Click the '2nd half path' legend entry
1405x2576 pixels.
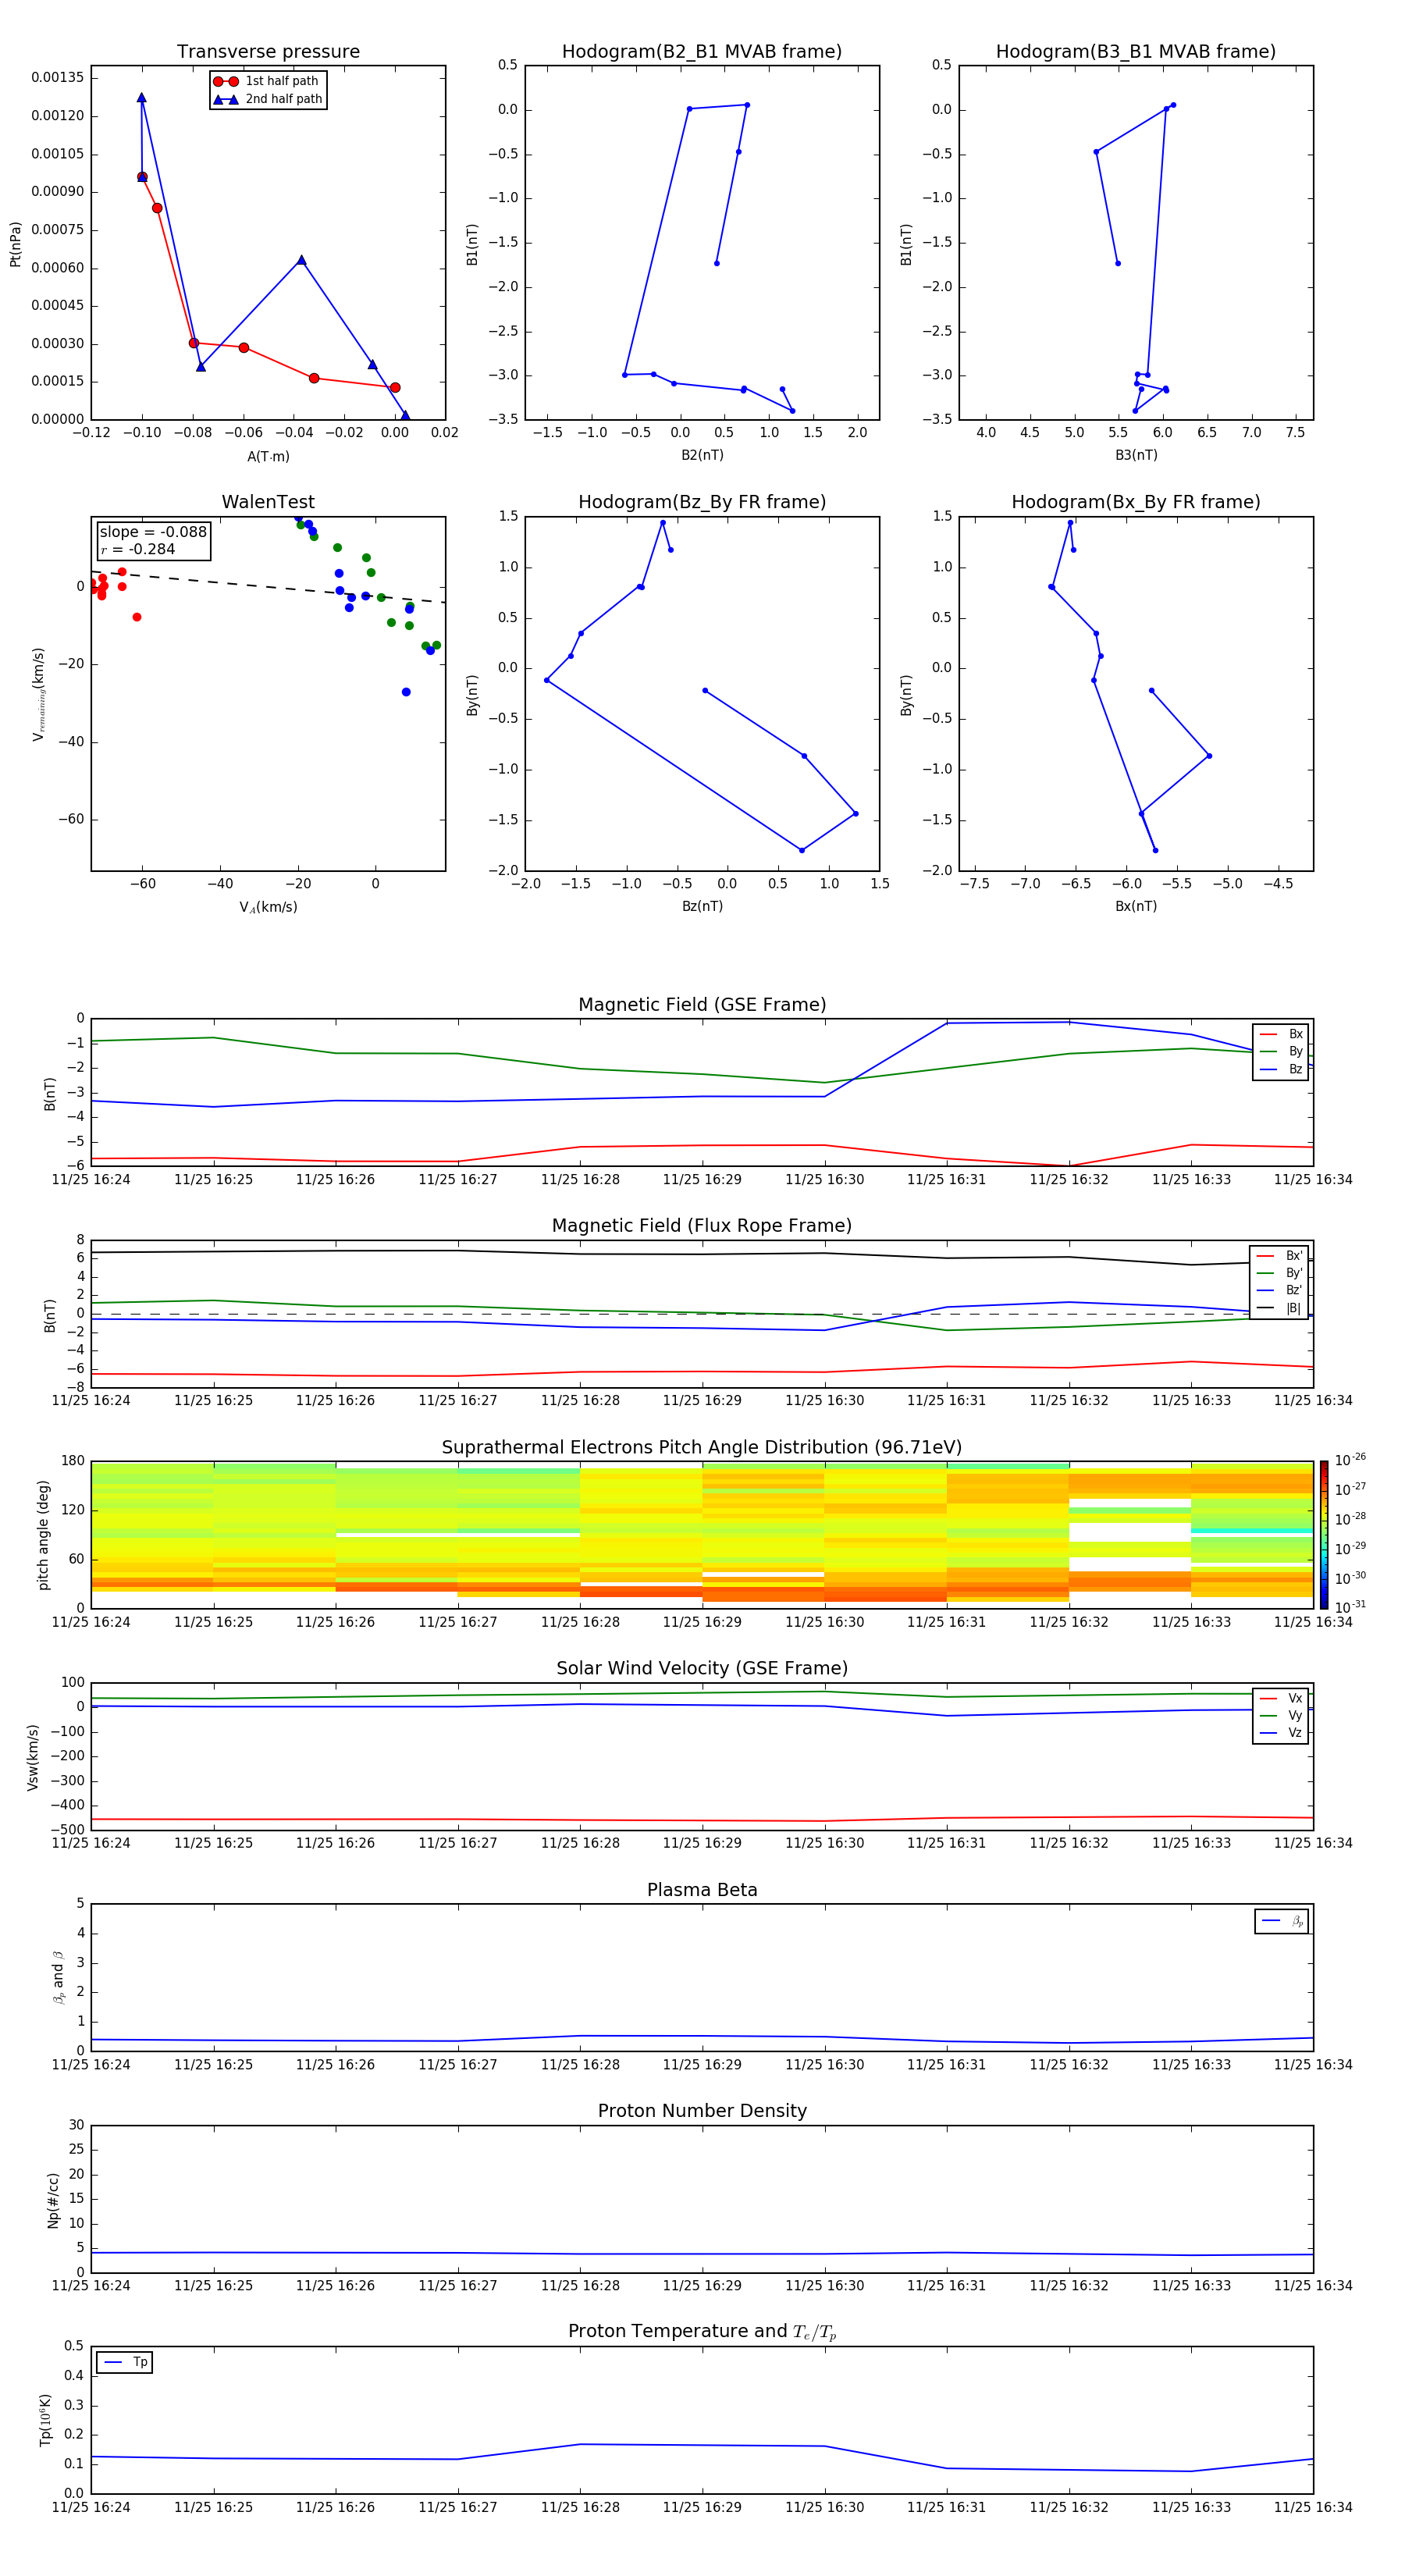point(267,99)
